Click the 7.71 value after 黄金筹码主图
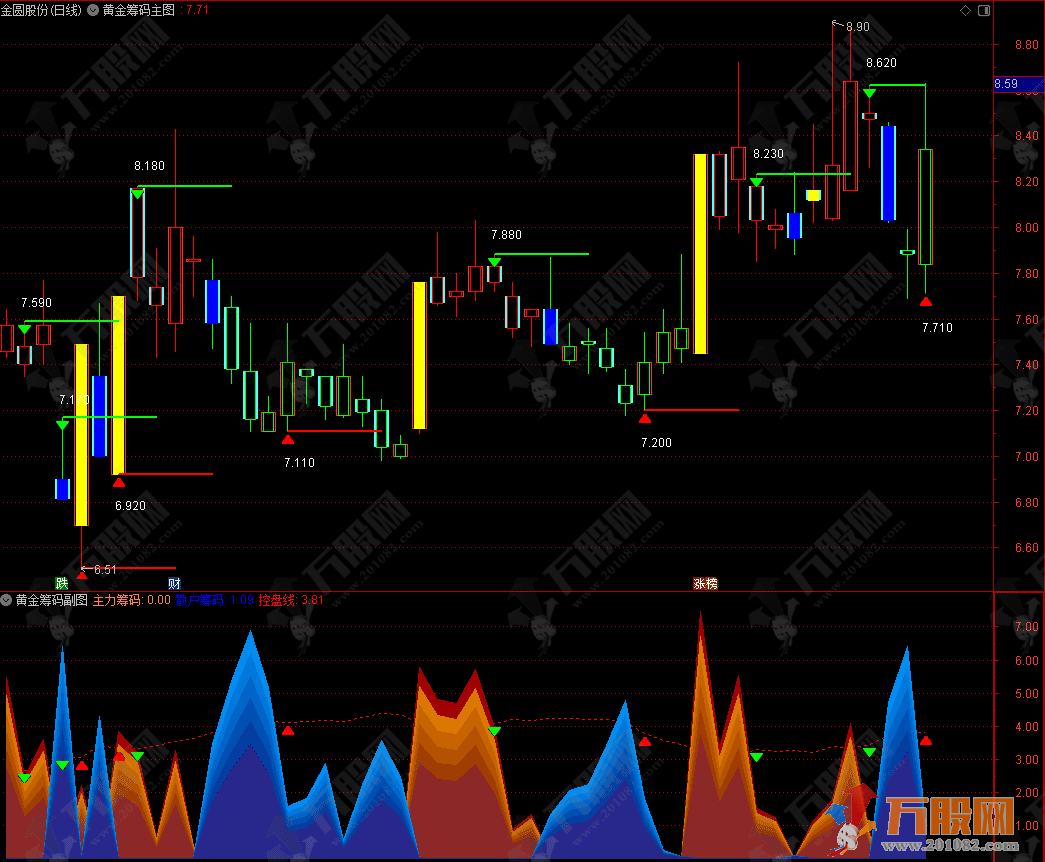Image resolution: width=1045 pixels, height=862 pixels. 197,10
